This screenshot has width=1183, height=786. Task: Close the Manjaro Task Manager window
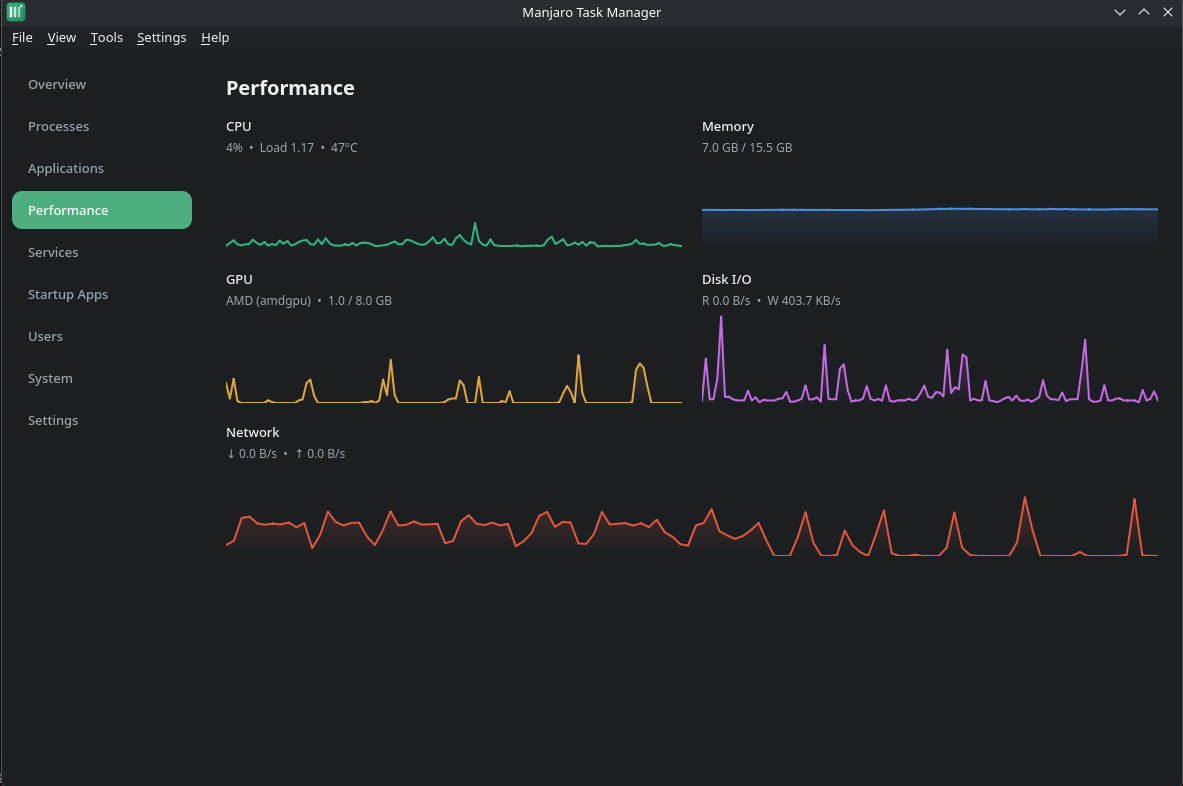1168,12
